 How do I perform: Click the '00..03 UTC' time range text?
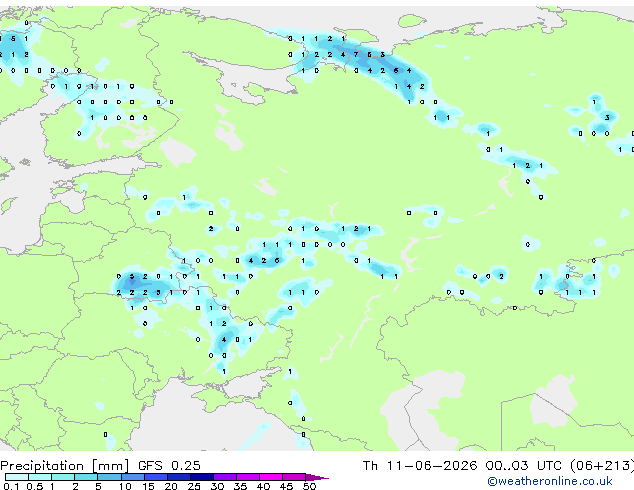[x=524, y=466]
